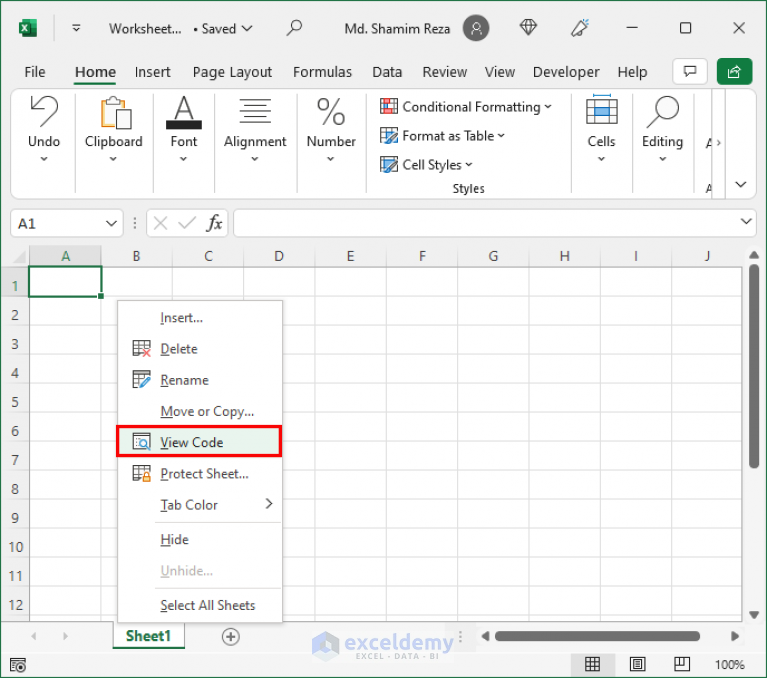Open the Name Box dropdown

click(x=111, y=224)
